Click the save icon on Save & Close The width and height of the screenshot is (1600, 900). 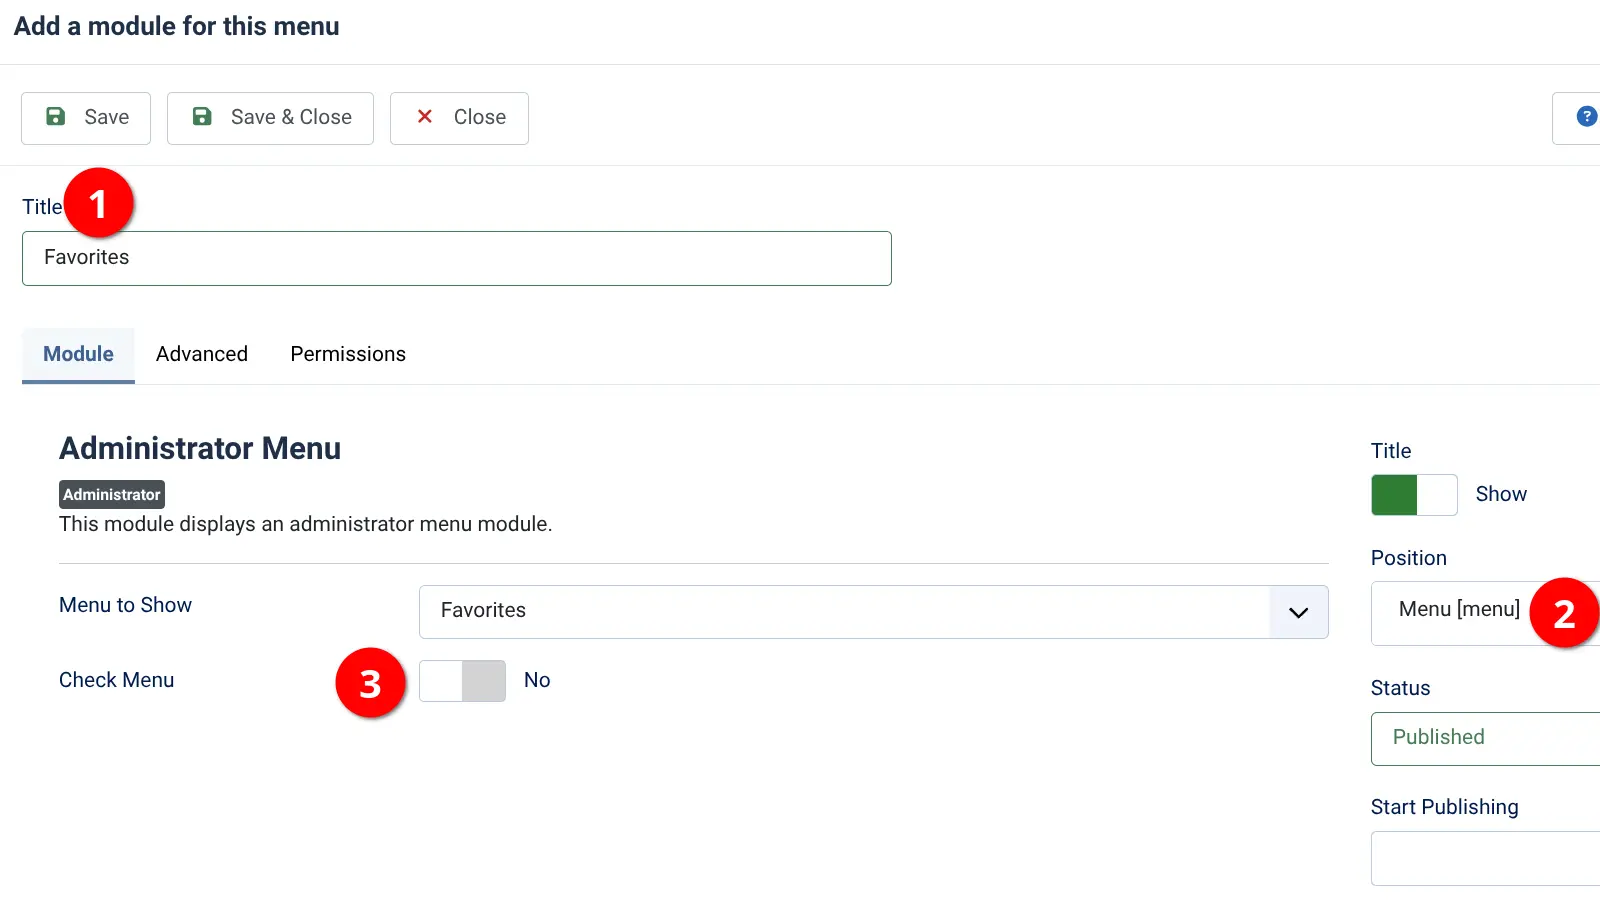click(x=201, y=117)
